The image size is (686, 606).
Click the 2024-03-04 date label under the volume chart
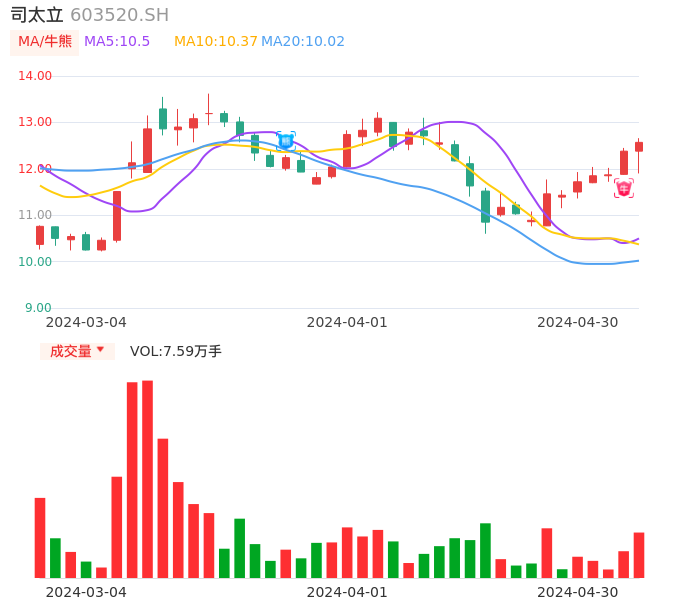(86, 592)
